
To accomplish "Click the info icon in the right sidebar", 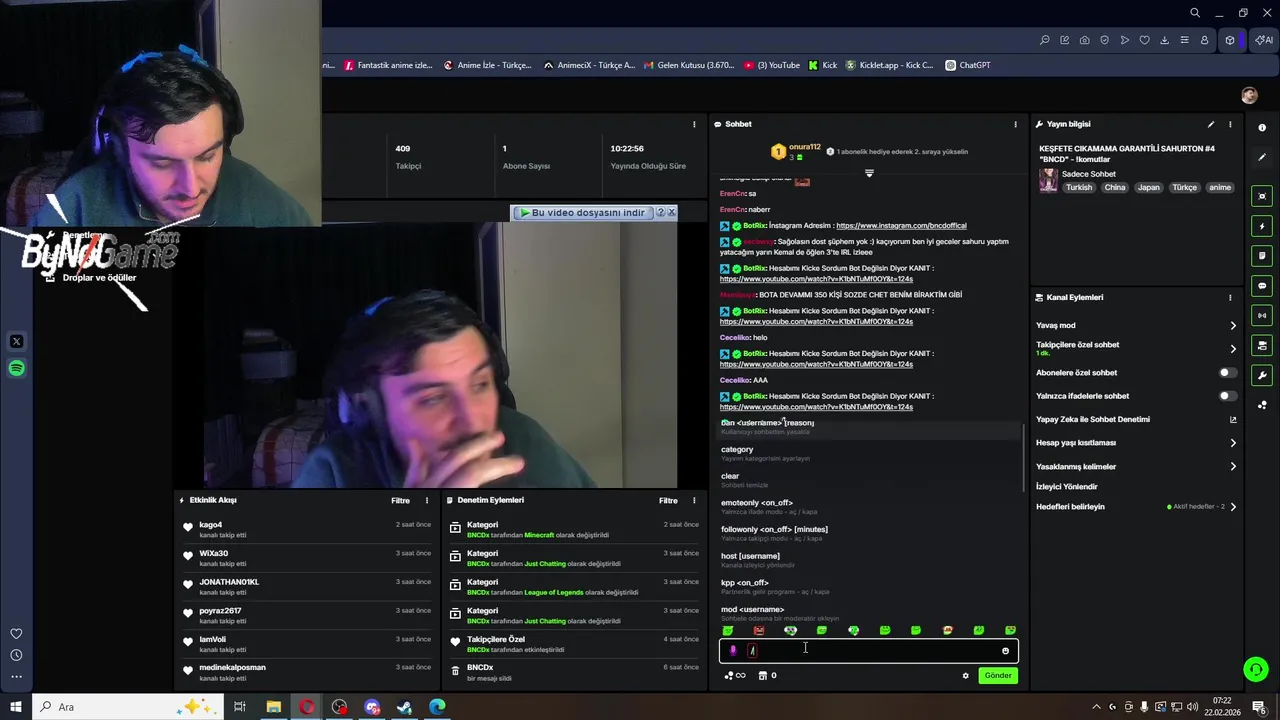I will pos(1262,127).
